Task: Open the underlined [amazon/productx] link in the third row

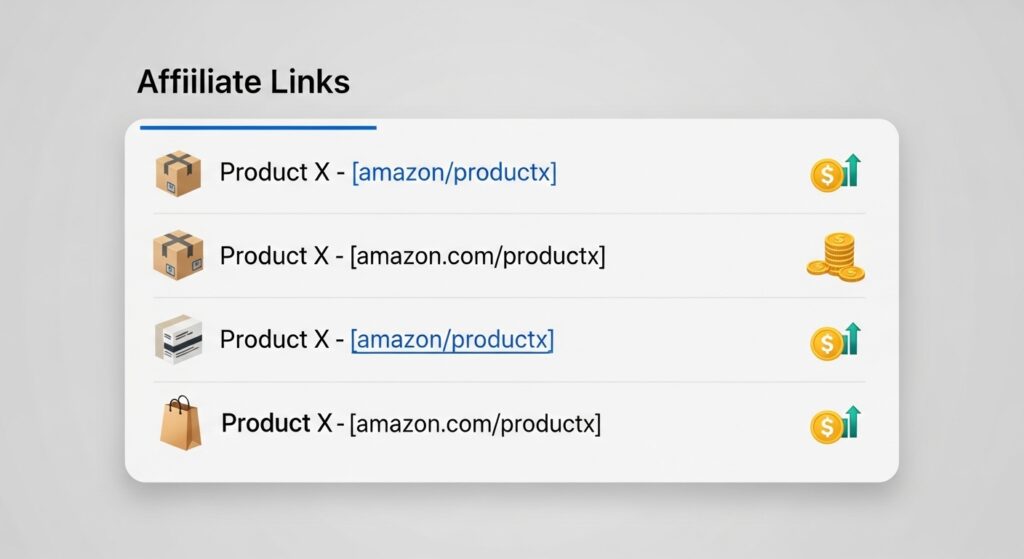Action: point(452,340)
